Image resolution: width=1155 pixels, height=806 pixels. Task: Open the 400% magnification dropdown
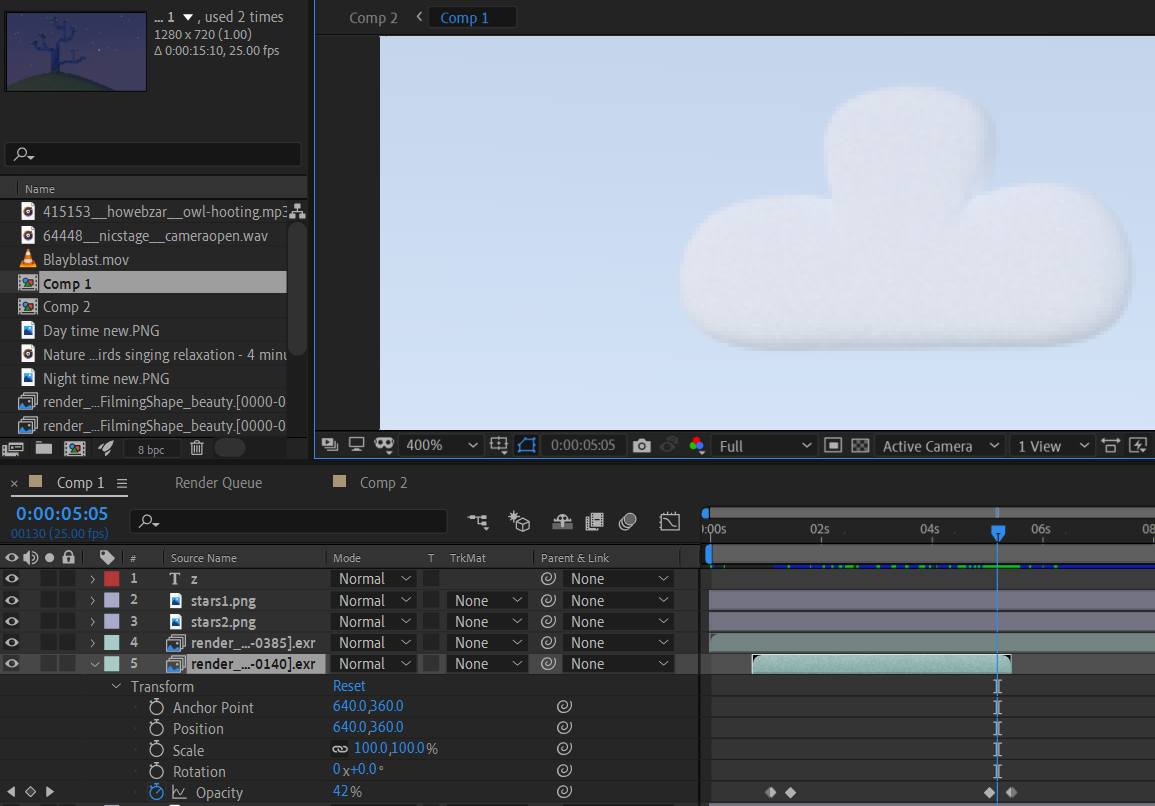pyautogui.click(x=441, y=446)
